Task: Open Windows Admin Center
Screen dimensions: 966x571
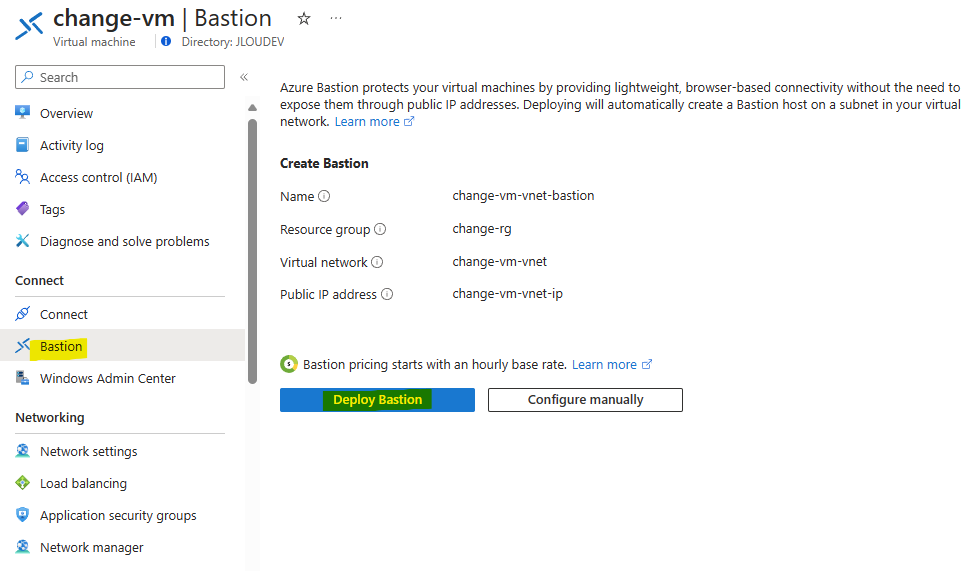Action: (108, 378)
